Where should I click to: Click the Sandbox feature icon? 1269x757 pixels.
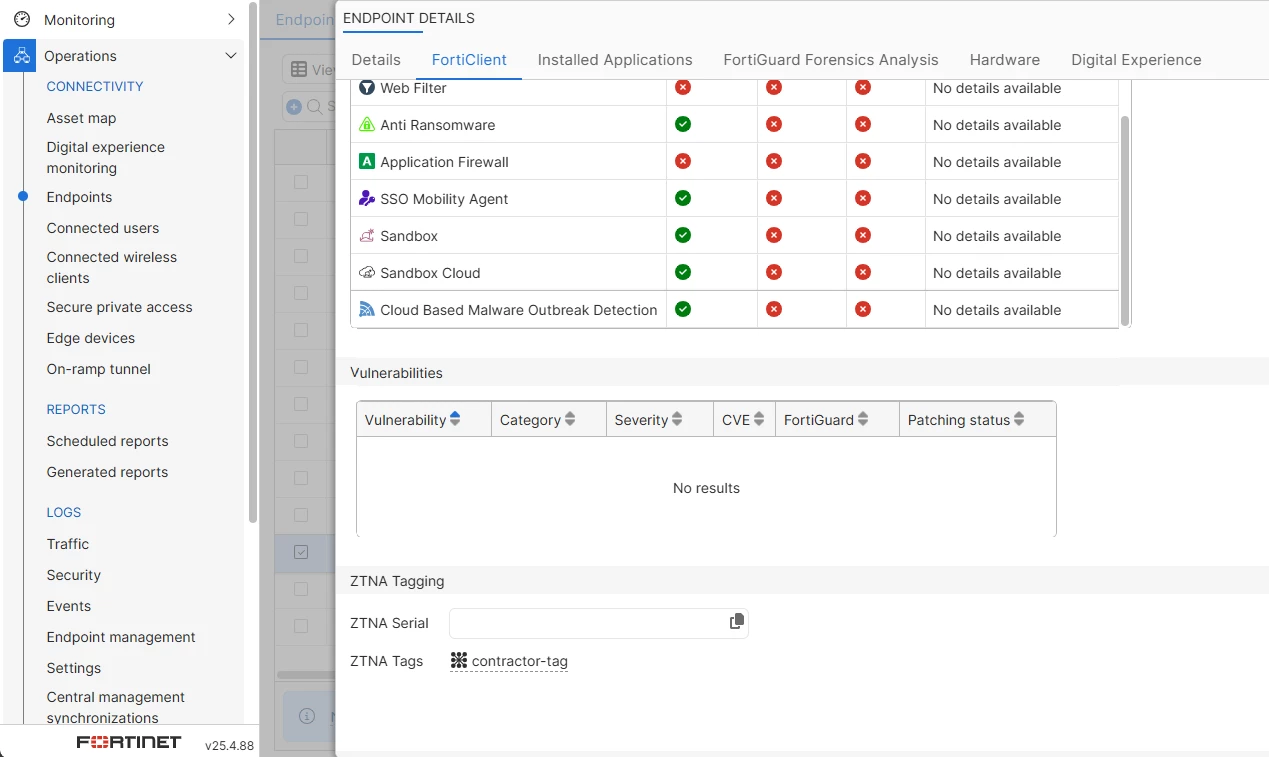(x=367, y=236)
